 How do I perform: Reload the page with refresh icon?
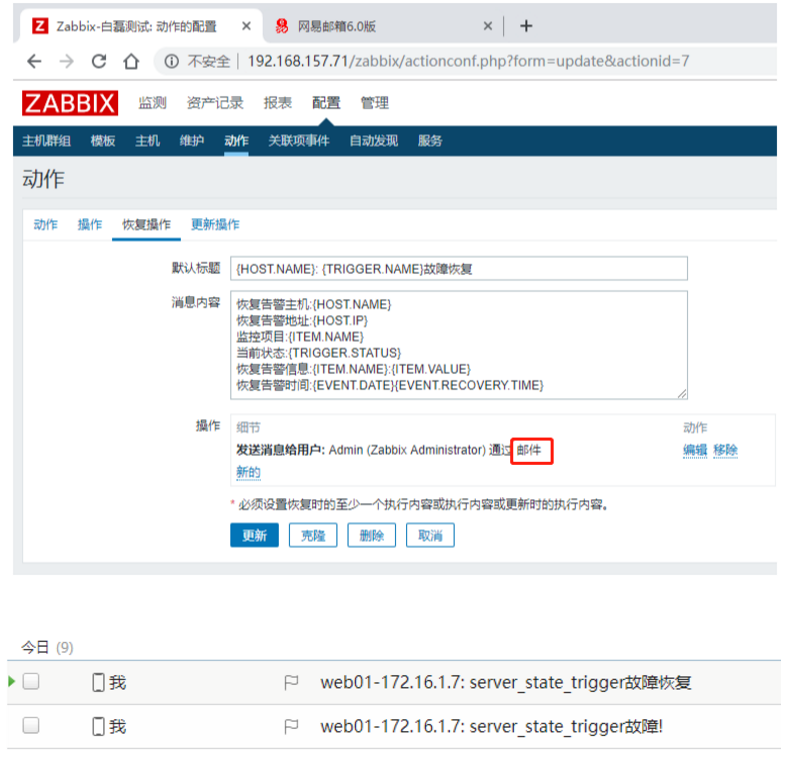pos(99,61)
